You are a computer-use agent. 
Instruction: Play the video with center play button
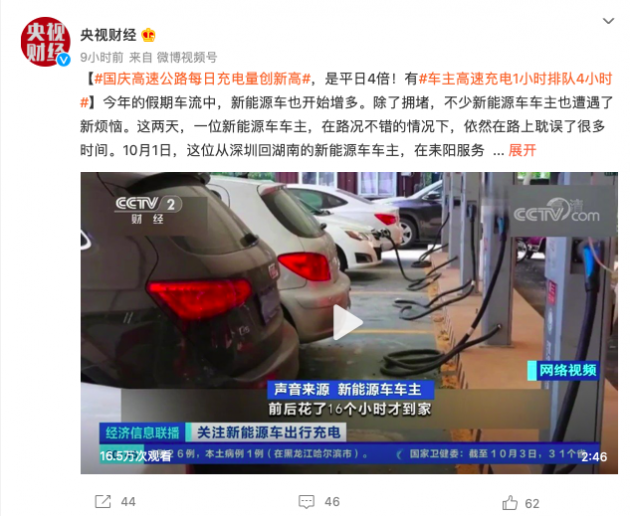click(x=348, y=322)
